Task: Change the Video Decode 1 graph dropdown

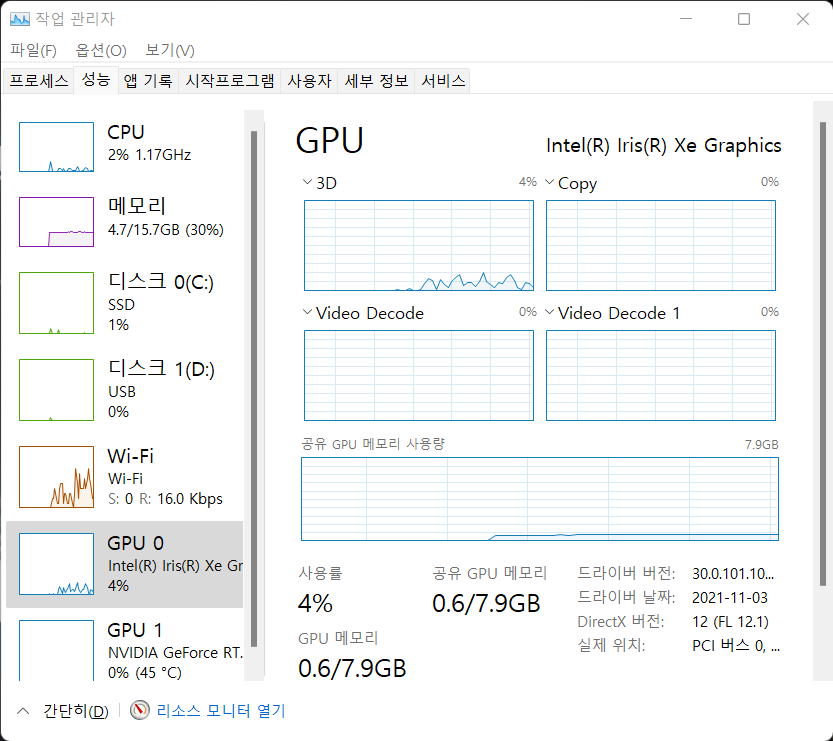Action: [x=549, y=313]
